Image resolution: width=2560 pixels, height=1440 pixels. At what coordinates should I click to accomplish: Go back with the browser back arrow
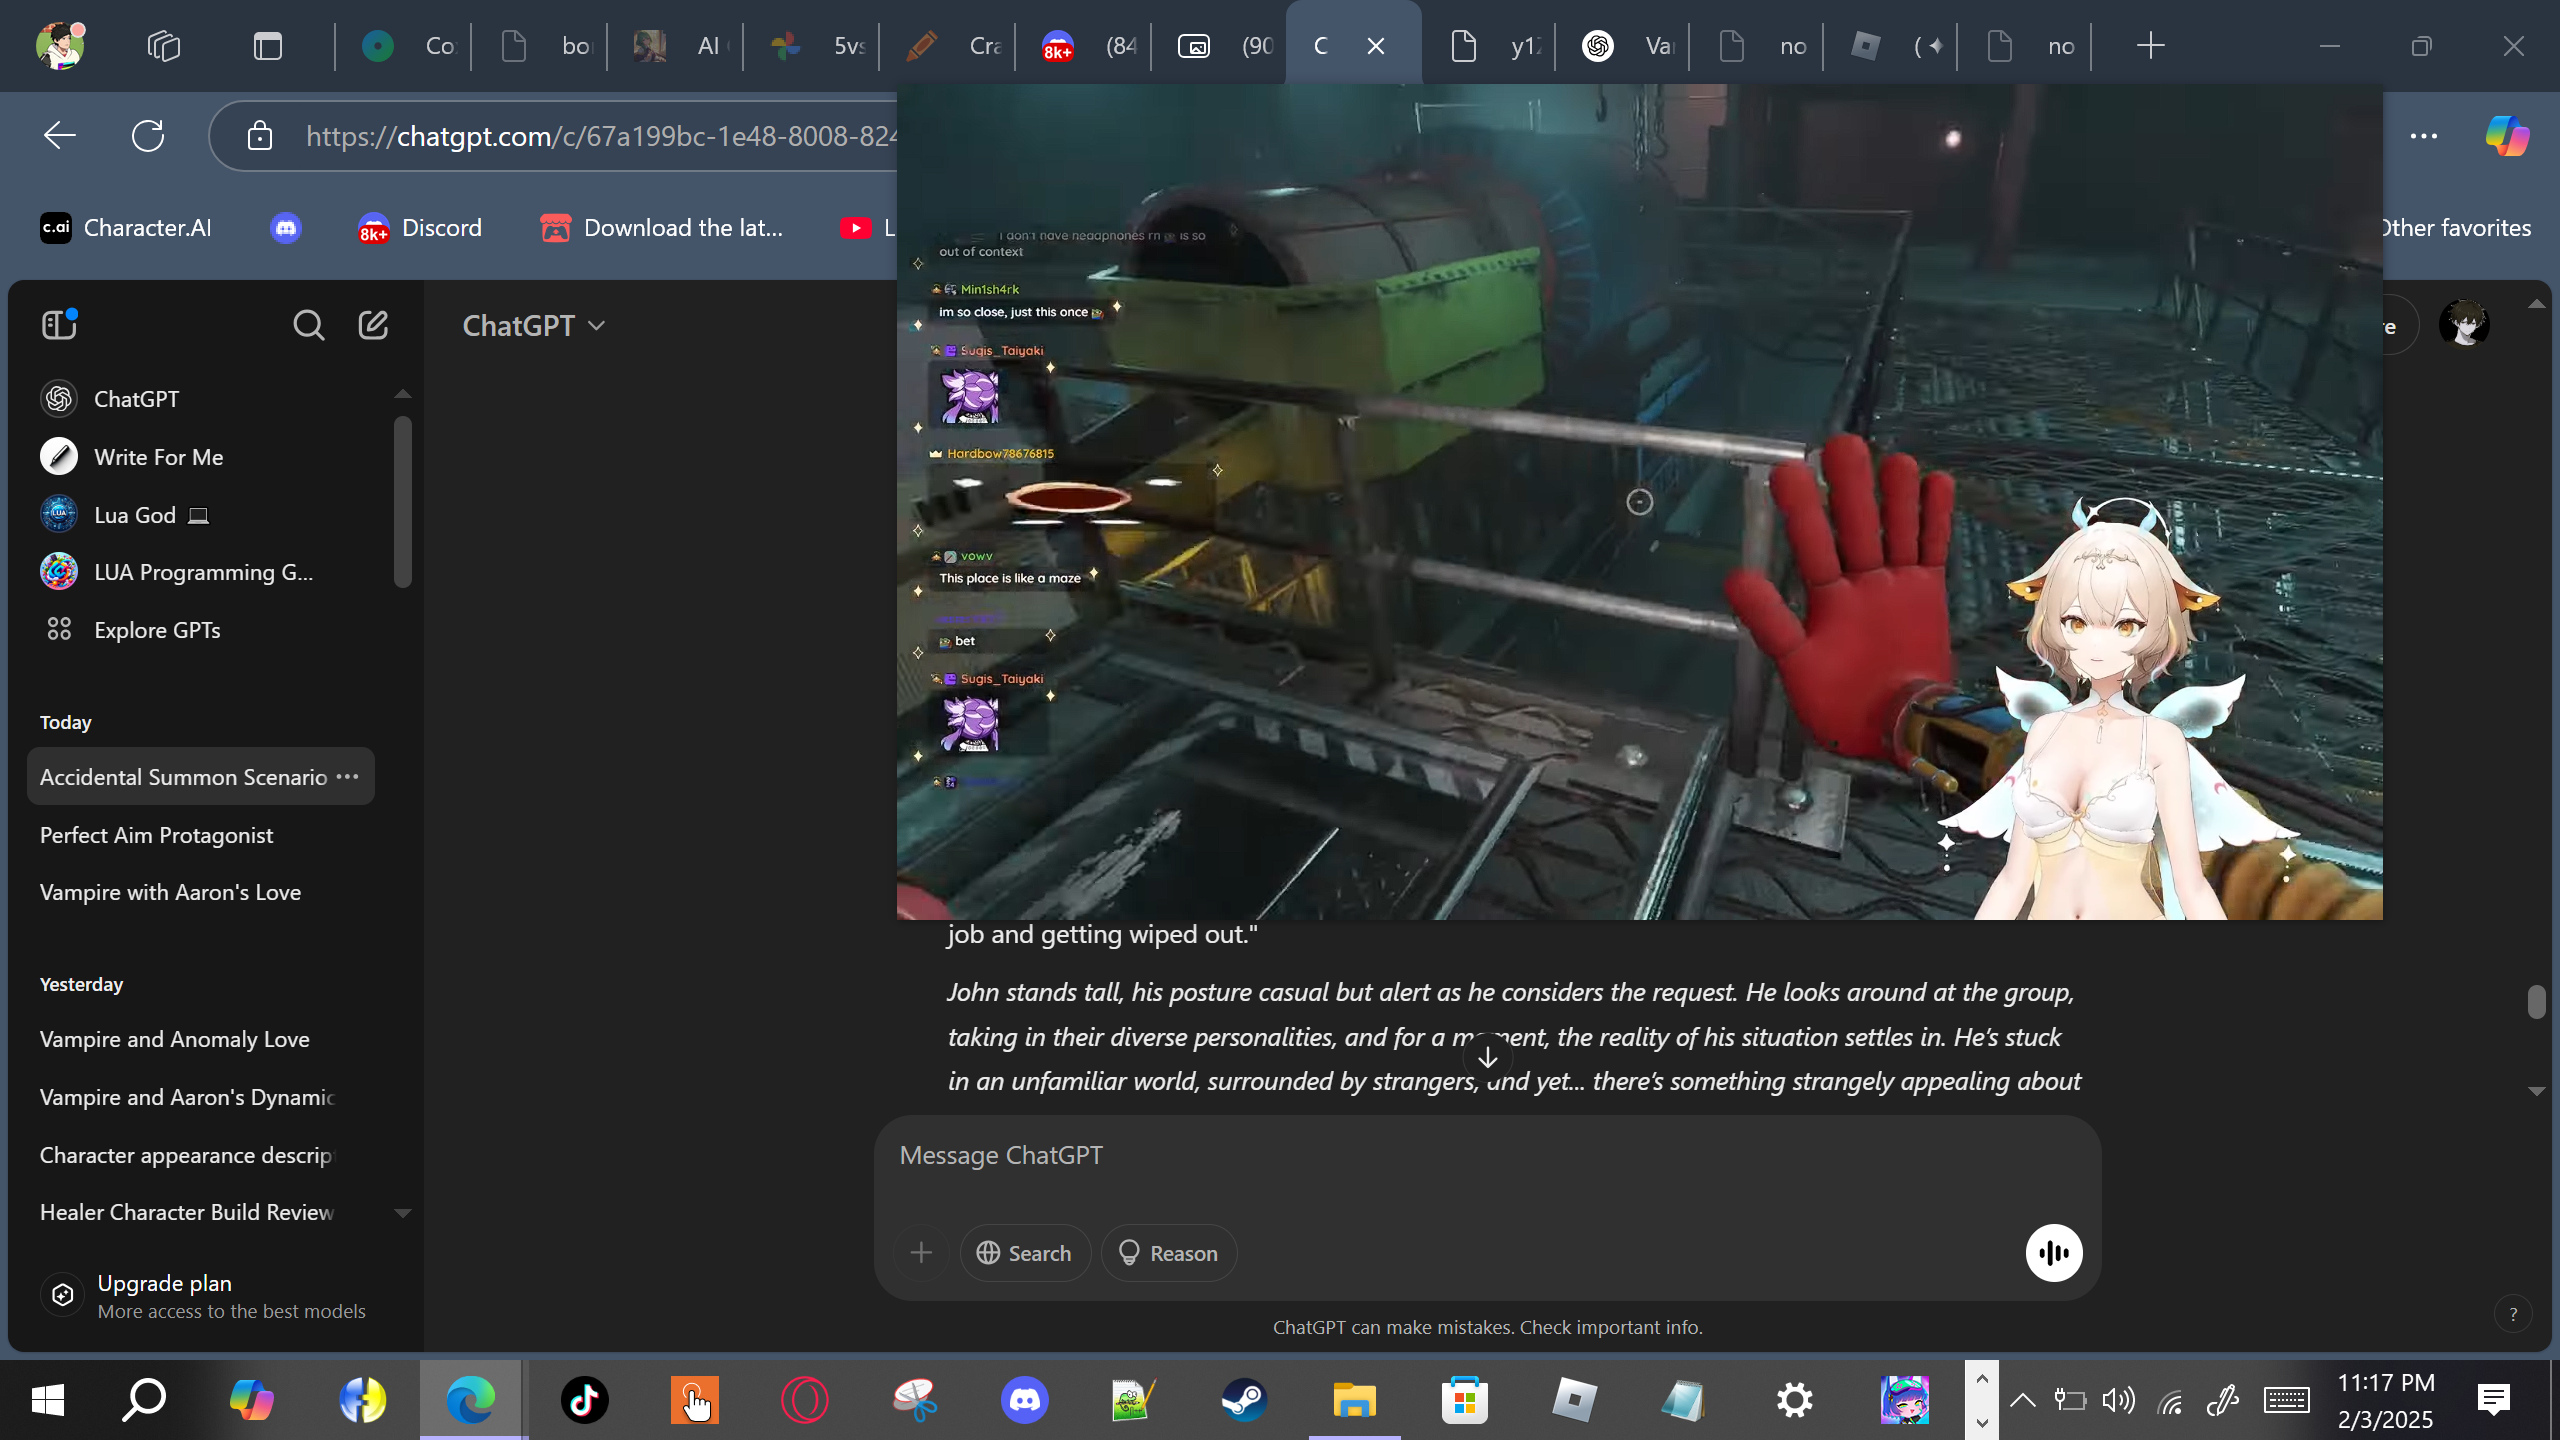60,135
